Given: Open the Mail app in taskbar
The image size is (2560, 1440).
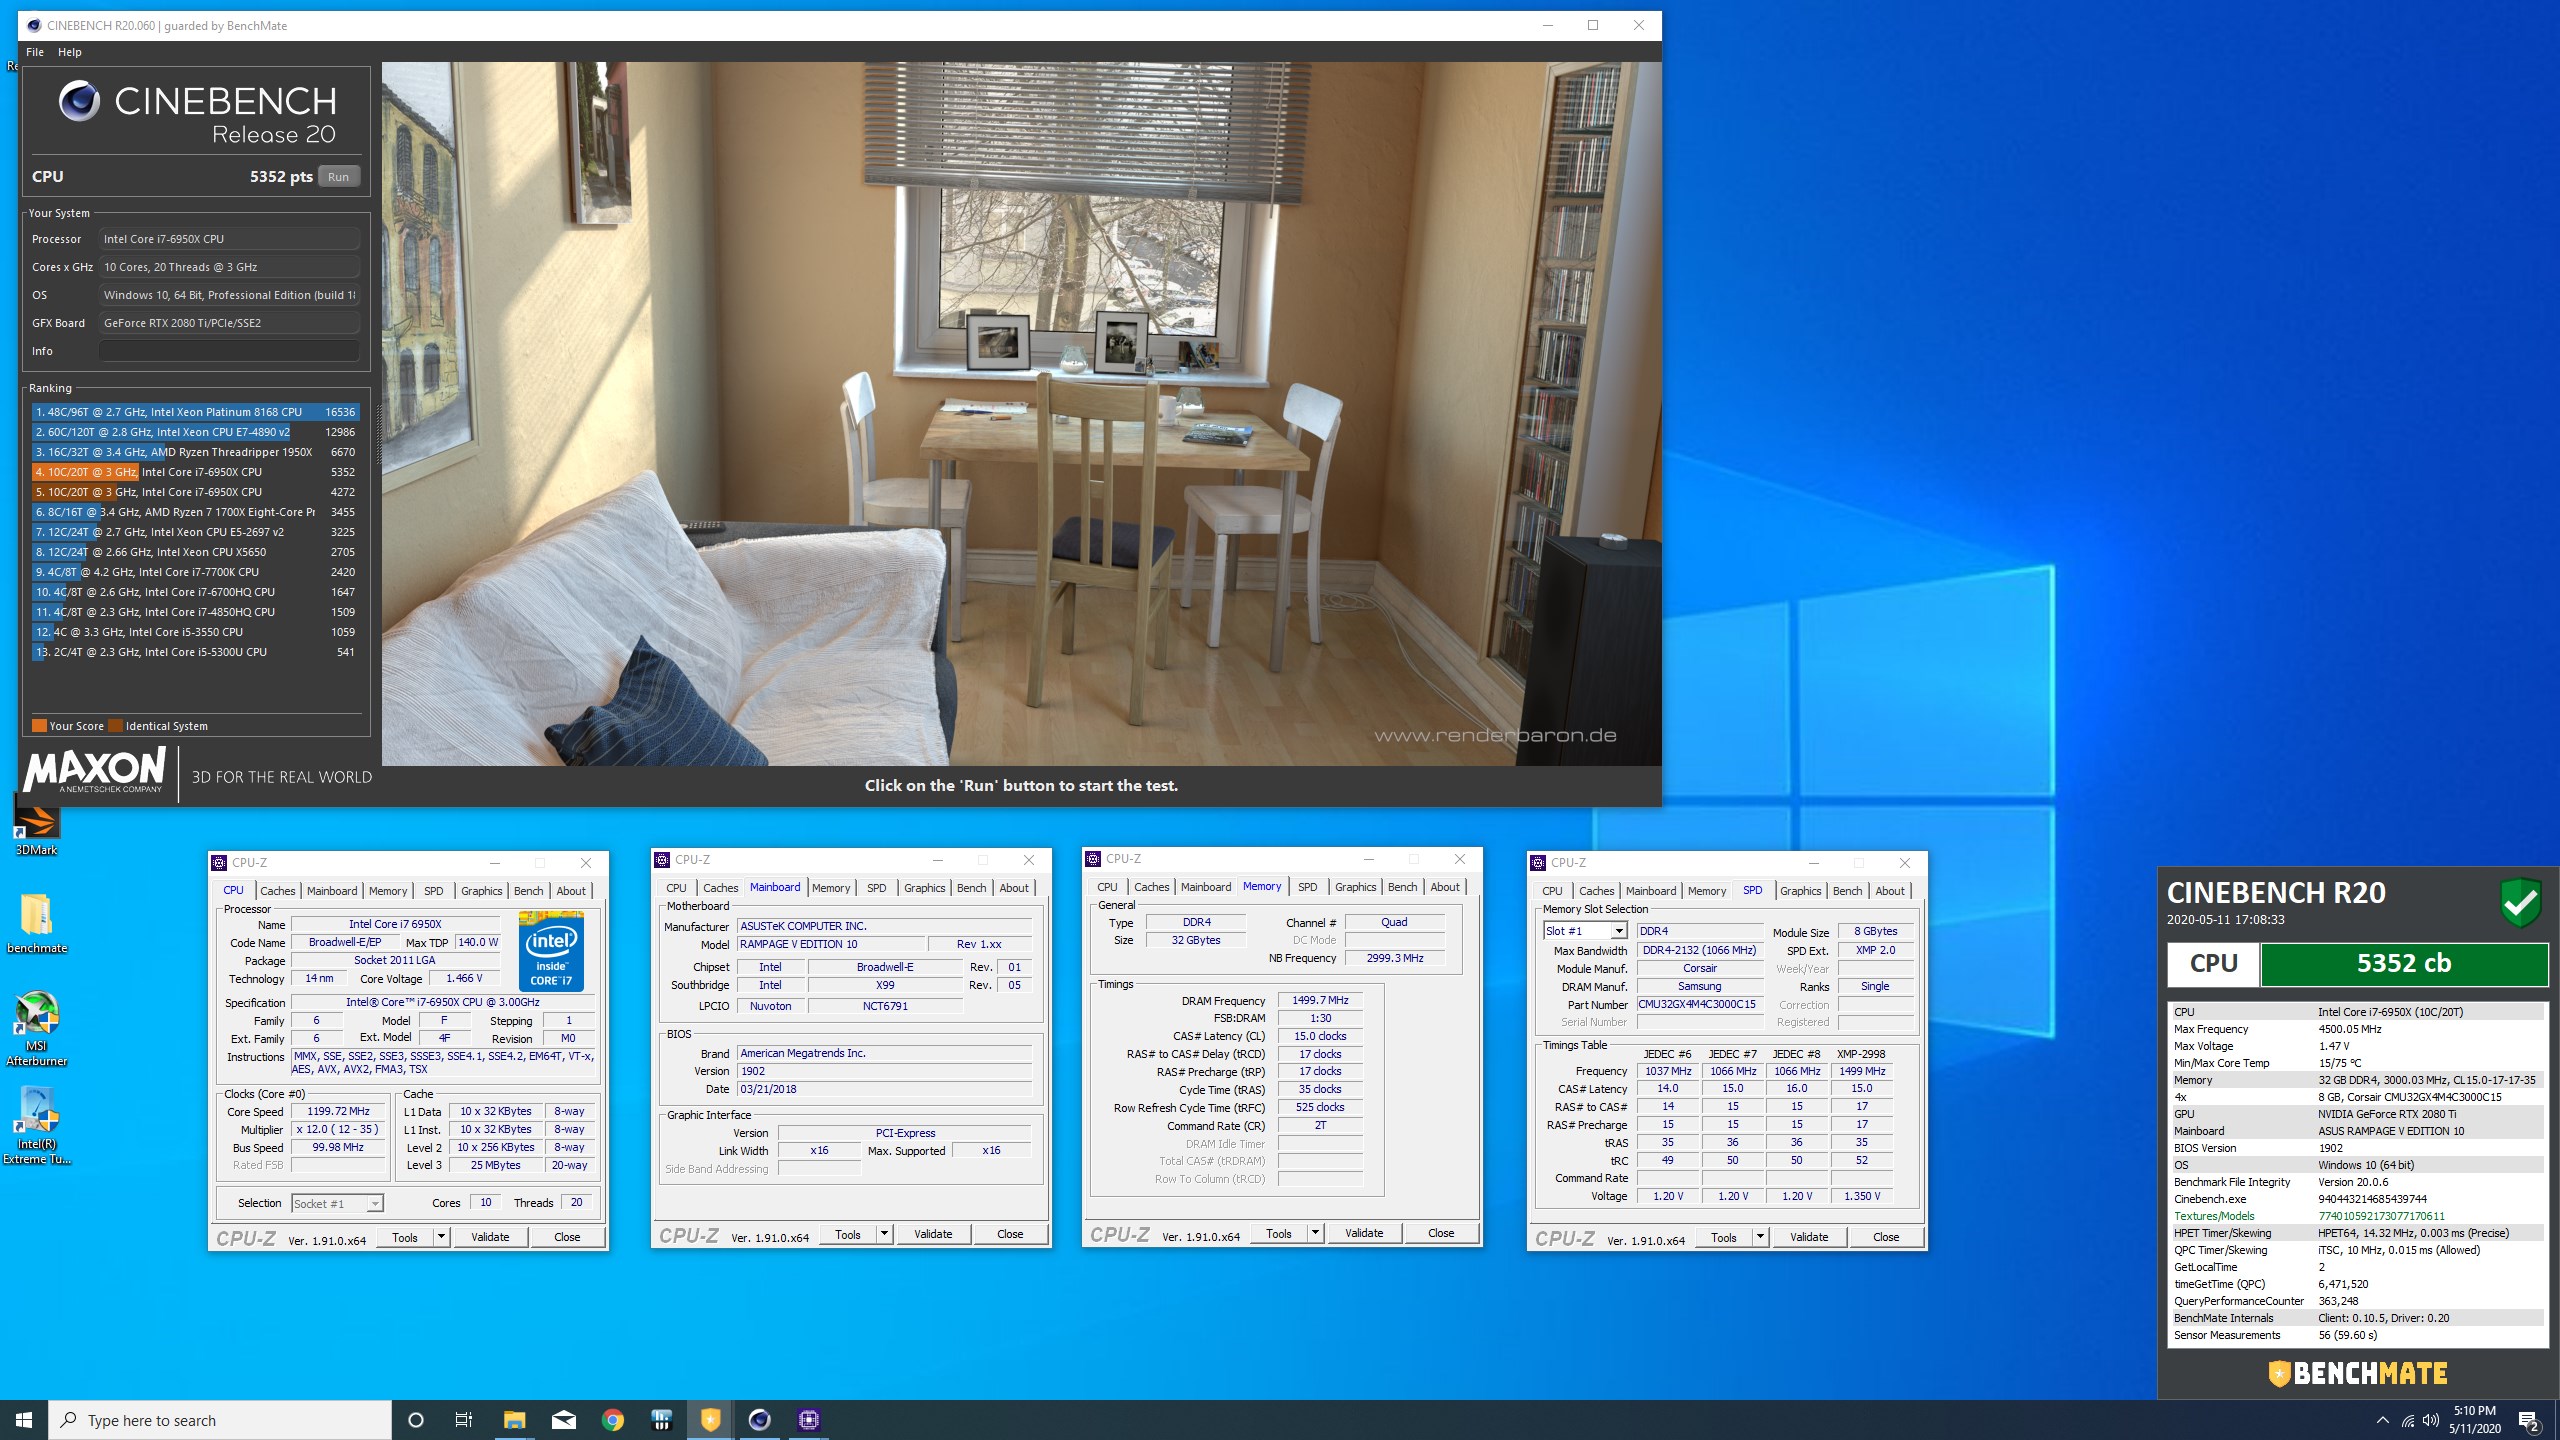Looking at the screenshot, I should pos(564,1420).
